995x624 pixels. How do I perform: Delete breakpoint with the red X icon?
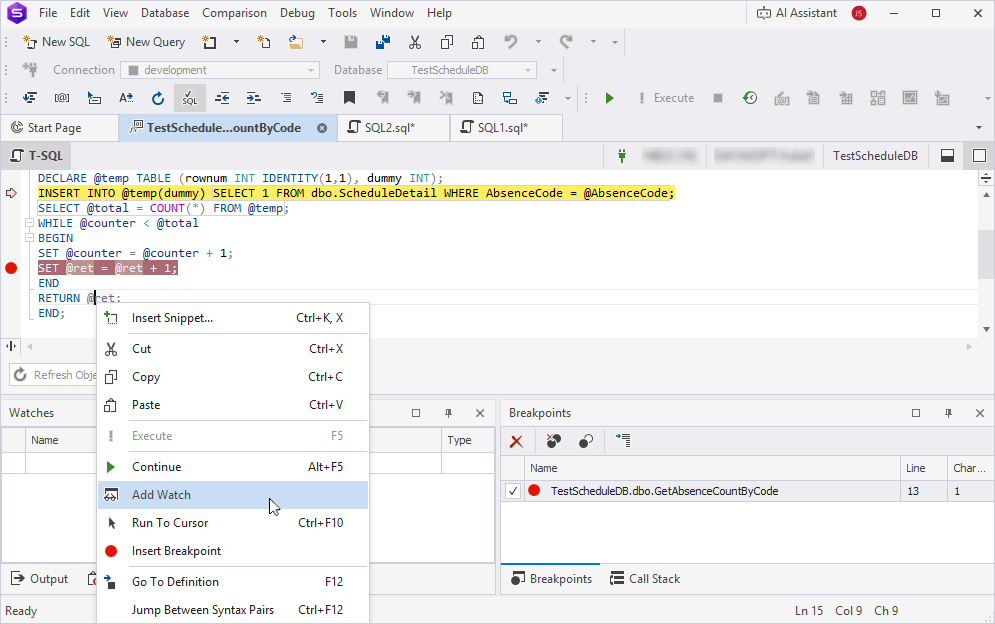517,441
